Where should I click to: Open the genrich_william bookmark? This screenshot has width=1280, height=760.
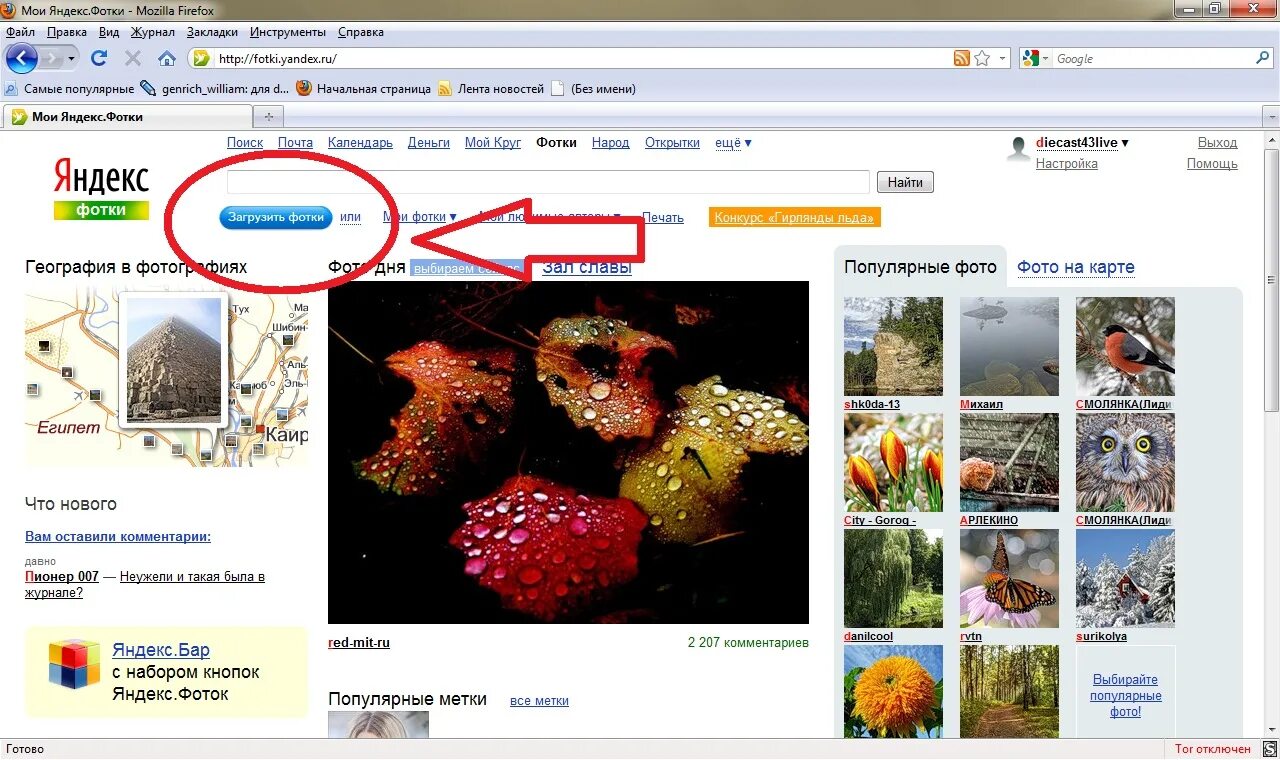click(215, 88)
